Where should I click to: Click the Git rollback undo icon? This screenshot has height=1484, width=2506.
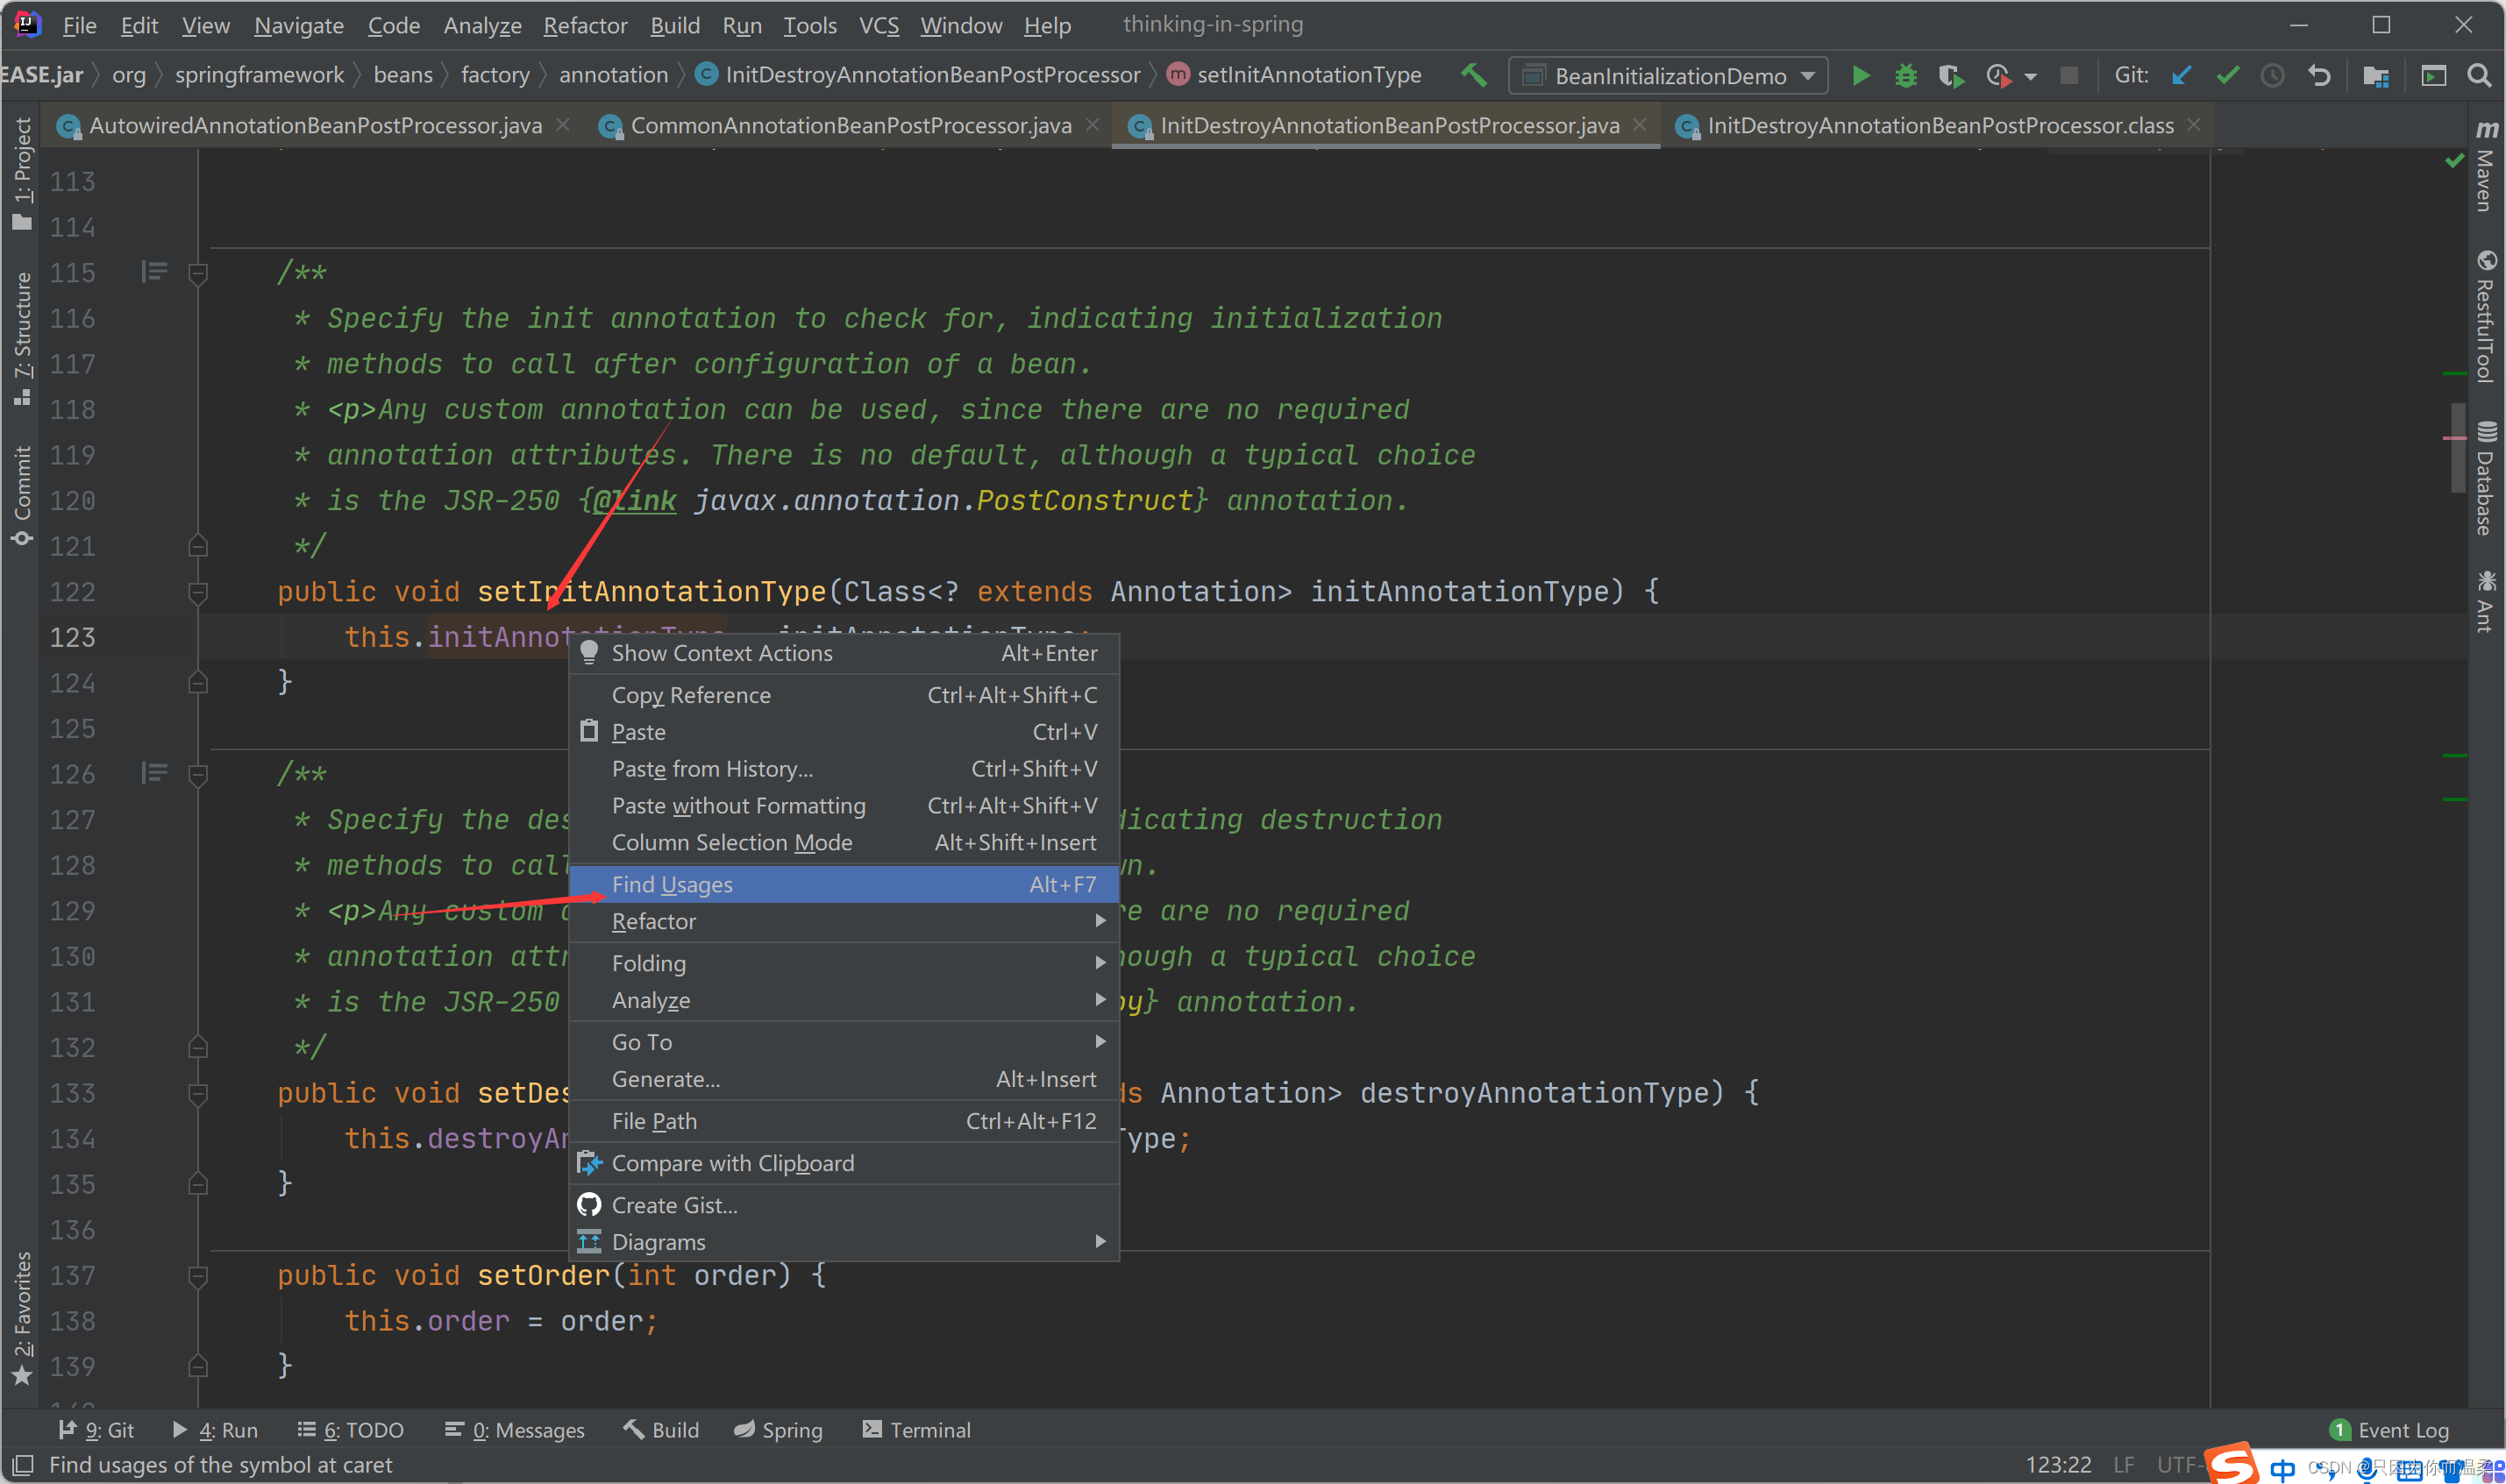tap(2319, 76)
